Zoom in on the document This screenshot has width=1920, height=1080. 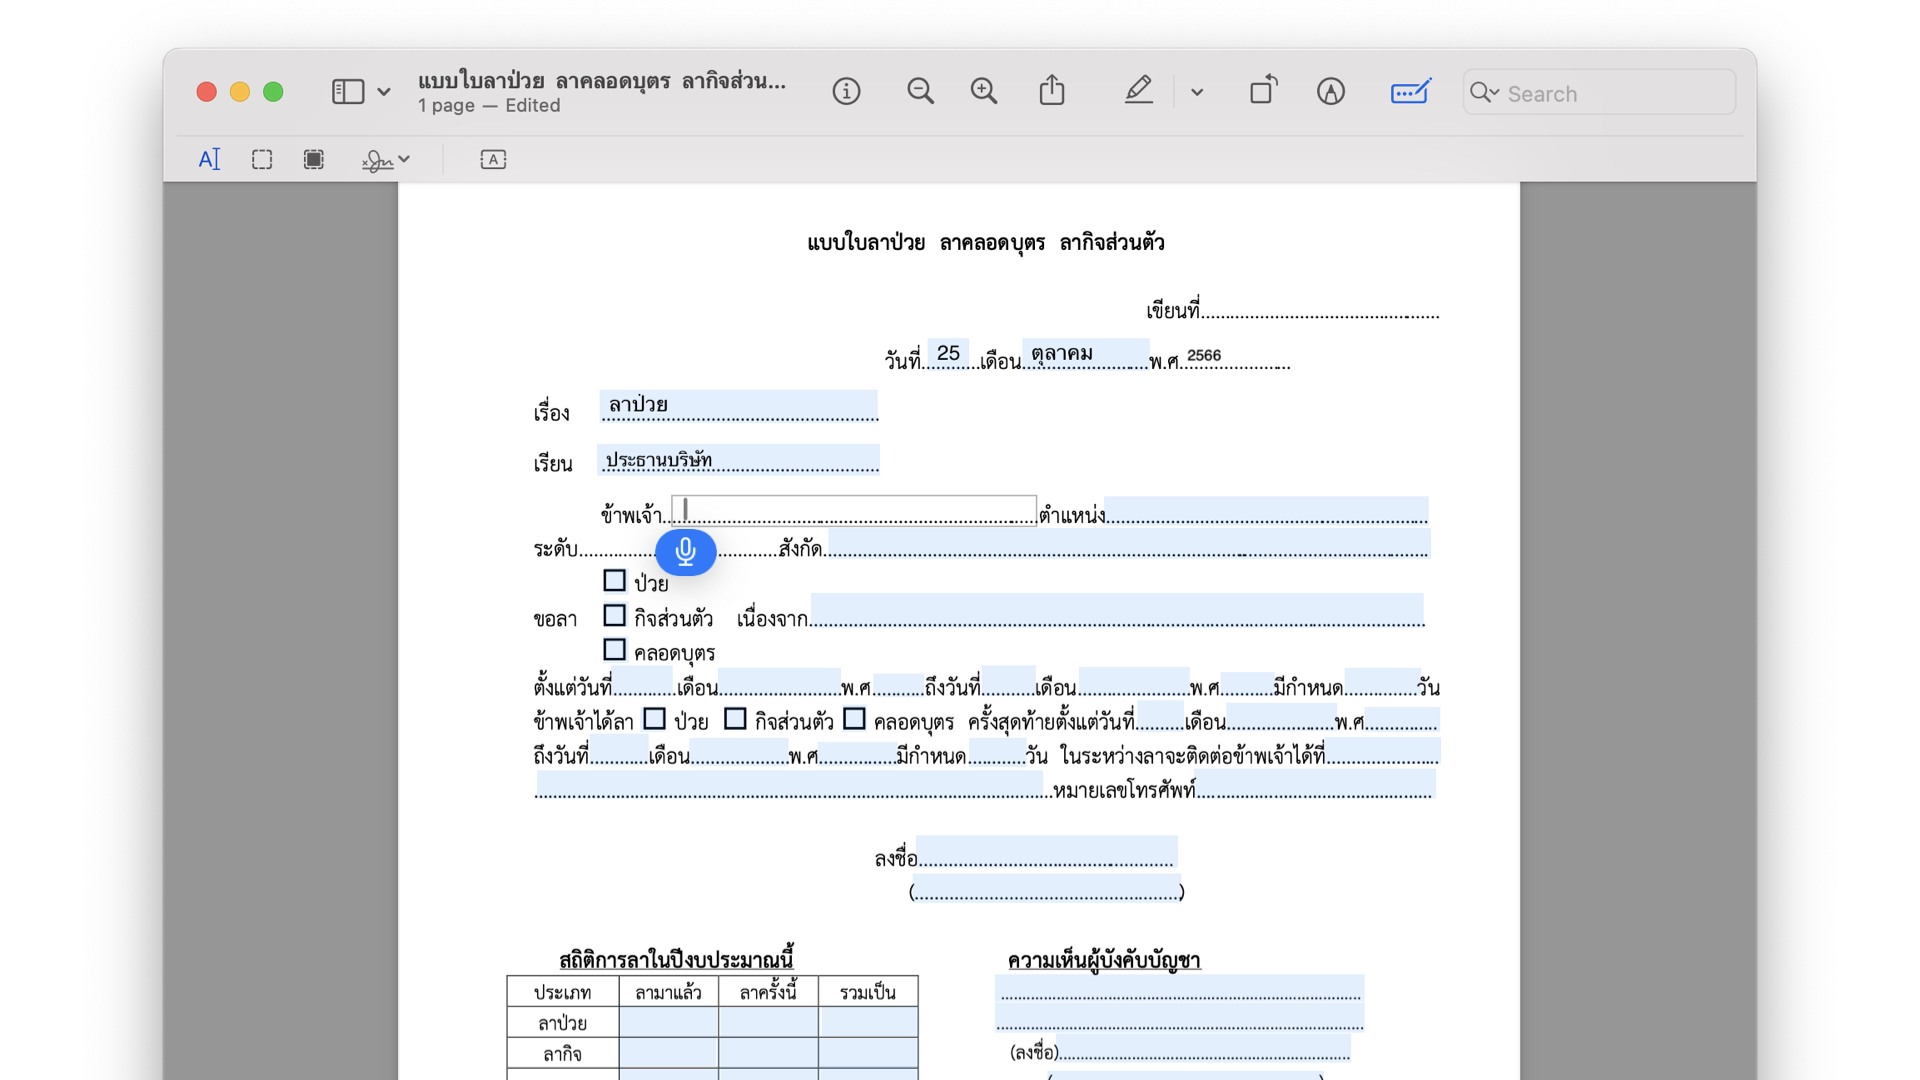[x=984, y=92]
